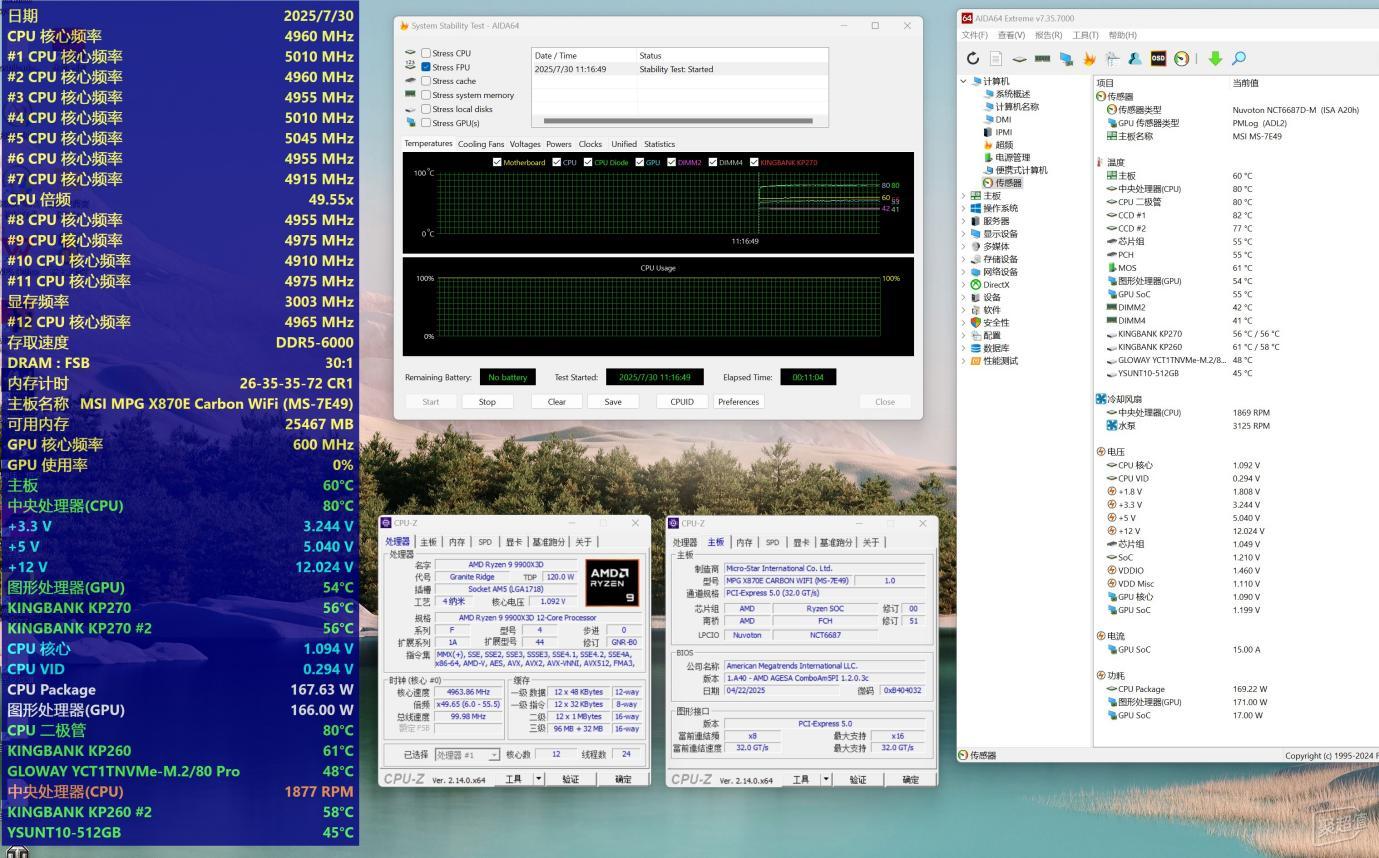The width and height of the screenshot is (1379, 858).
Task: Expand the 主板 tree node
Action: [x=964, y=196]
